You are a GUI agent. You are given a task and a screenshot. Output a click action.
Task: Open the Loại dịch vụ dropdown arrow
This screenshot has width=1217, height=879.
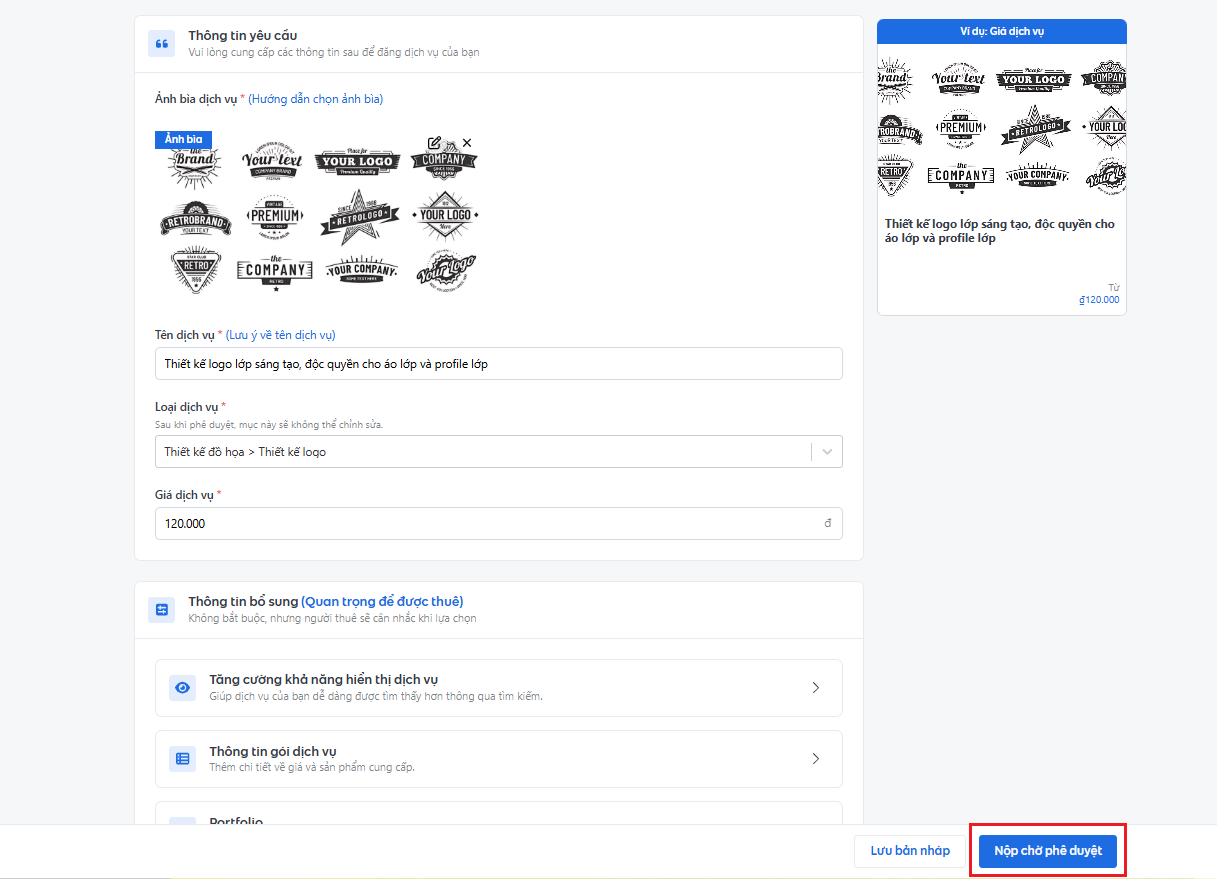point(827,452)
